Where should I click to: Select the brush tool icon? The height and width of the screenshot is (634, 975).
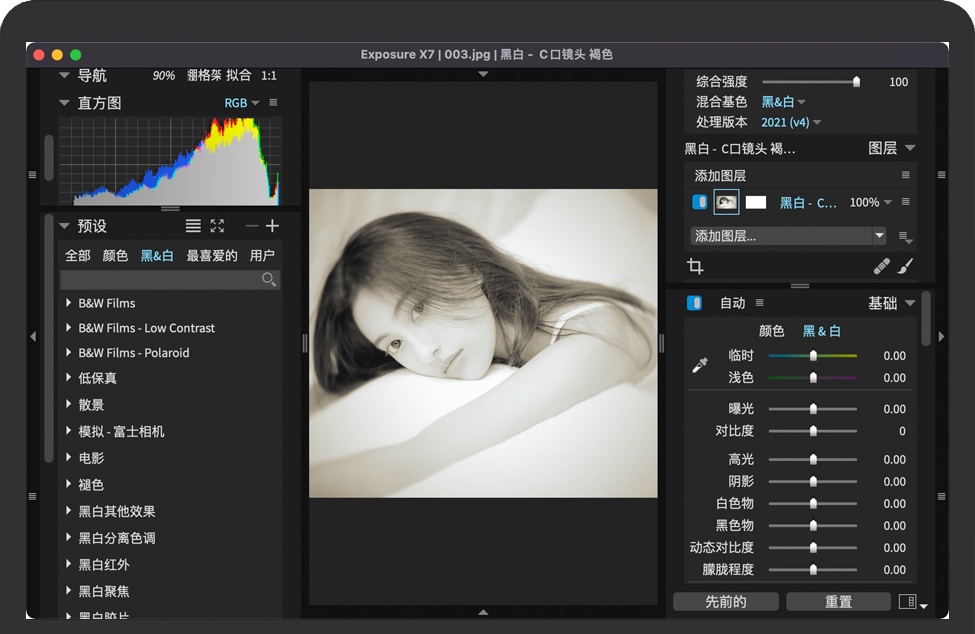905,266
